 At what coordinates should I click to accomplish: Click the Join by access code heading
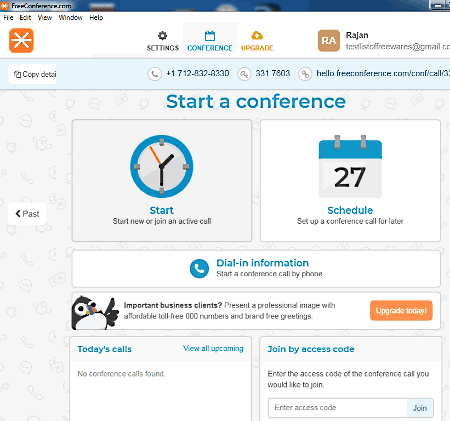click(311, 349)
